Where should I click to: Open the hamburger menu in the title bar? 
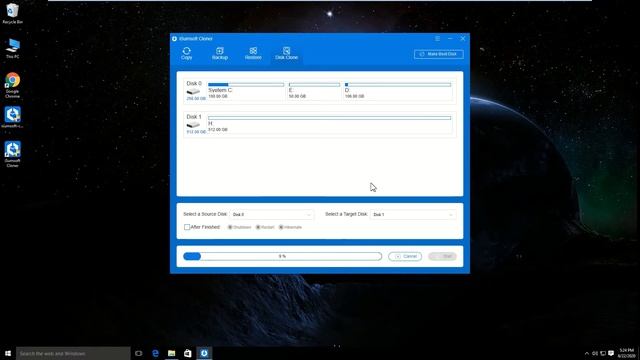437,38
